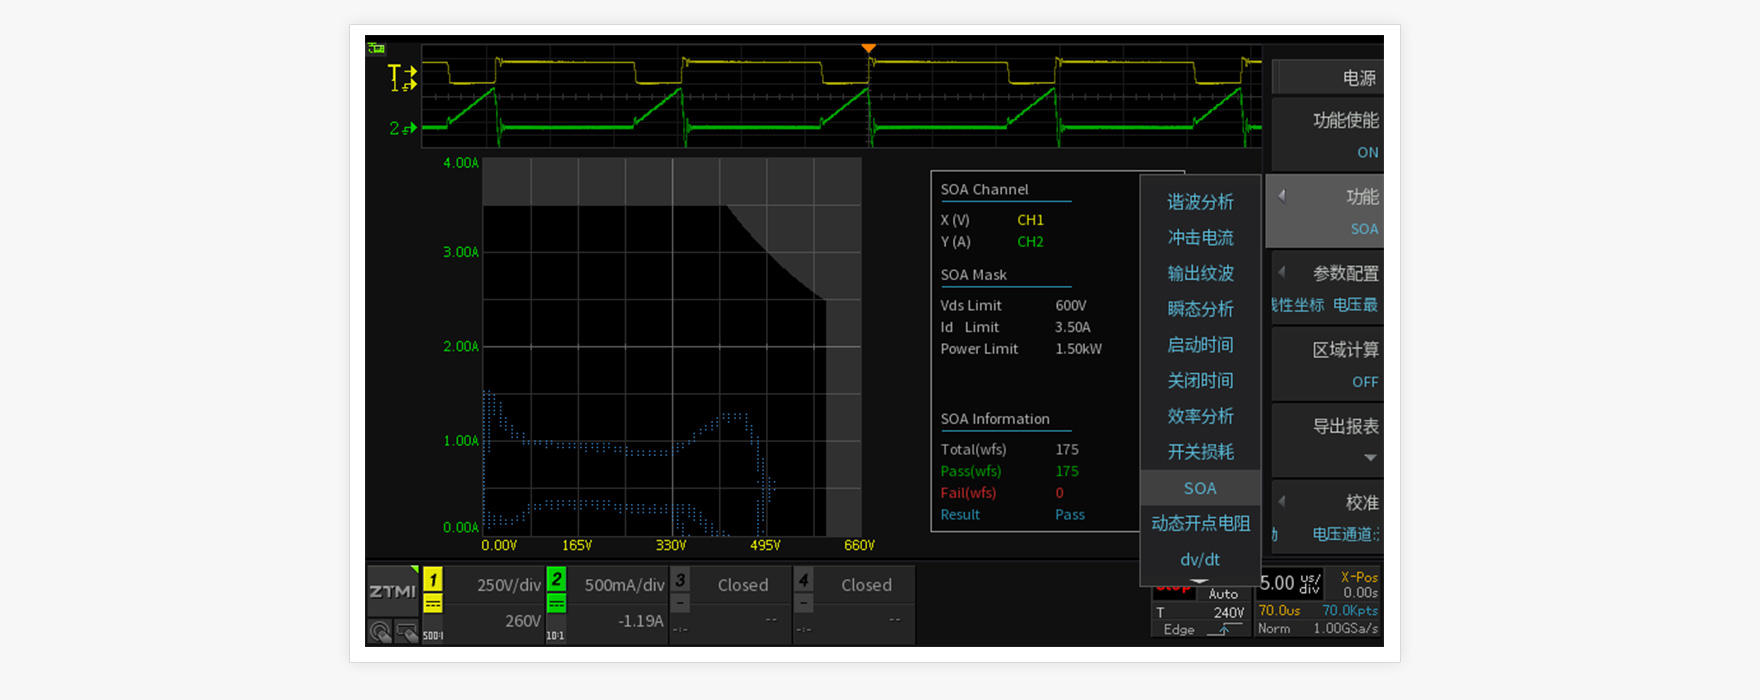Click the green channel 2 DC coupling icon
Screen dimensions: 1760x700
[557, 604]
